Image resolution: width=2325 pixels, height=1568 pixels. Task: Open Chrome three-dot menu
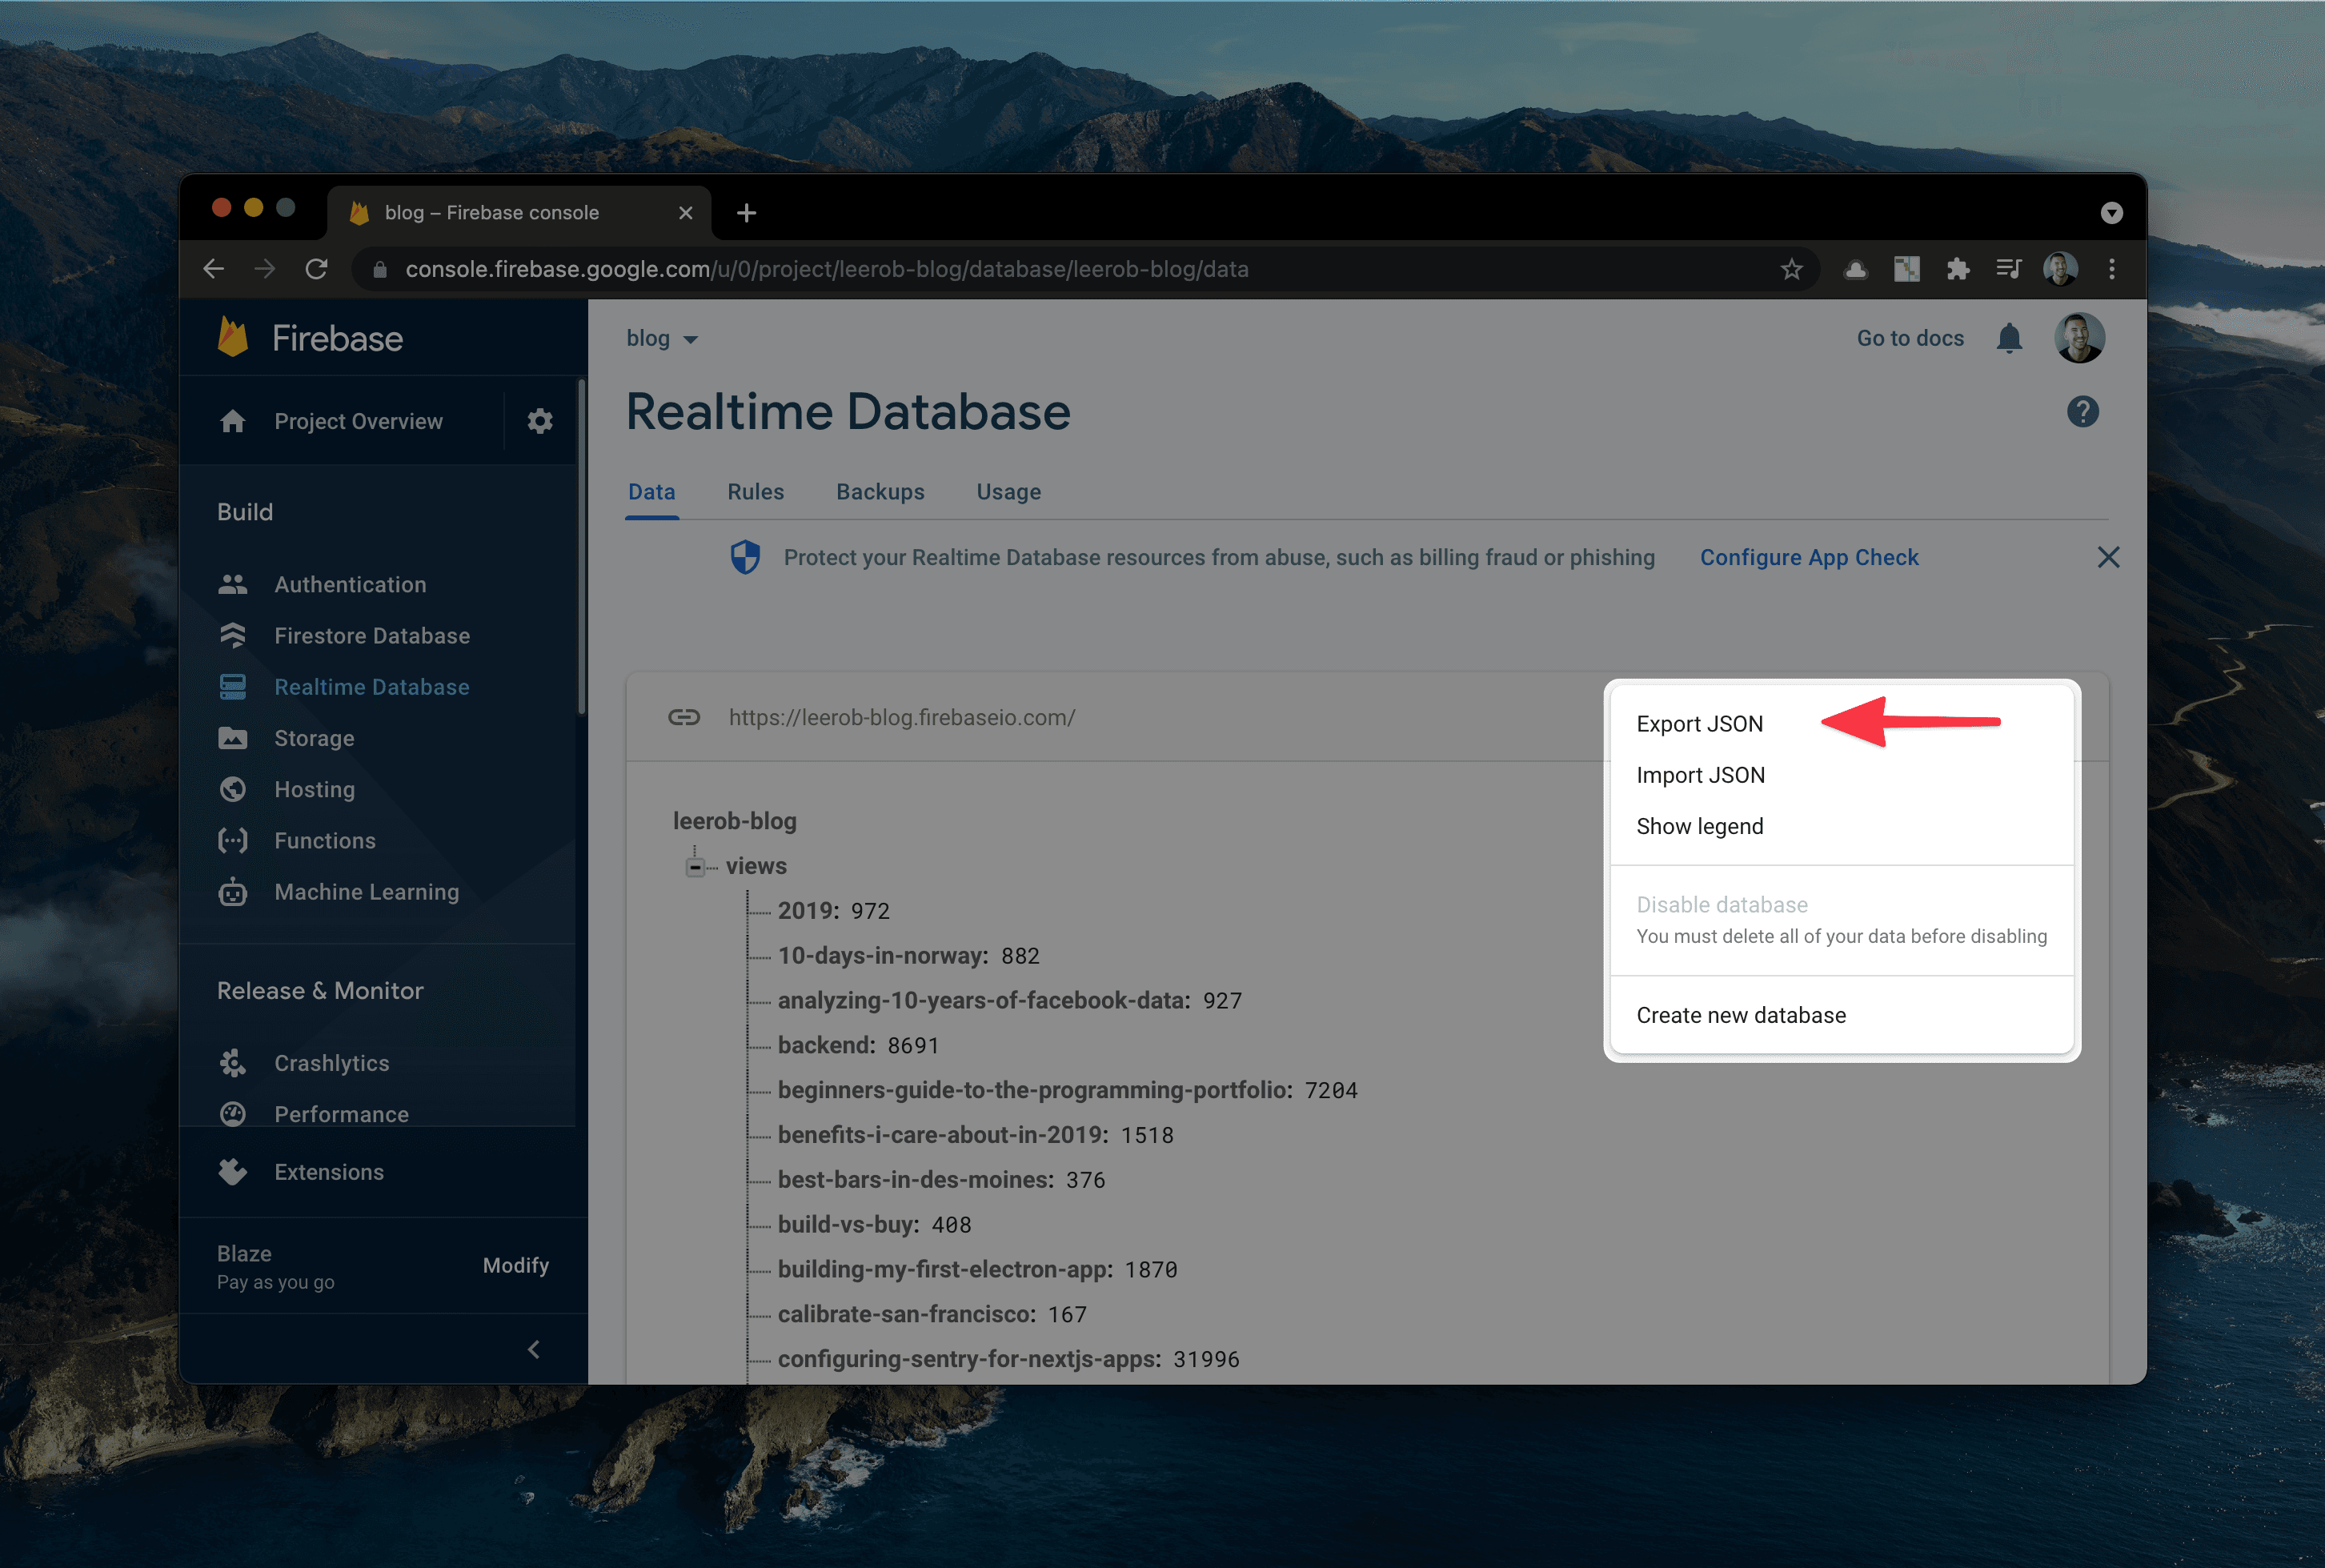click(x=2112, y=269)
